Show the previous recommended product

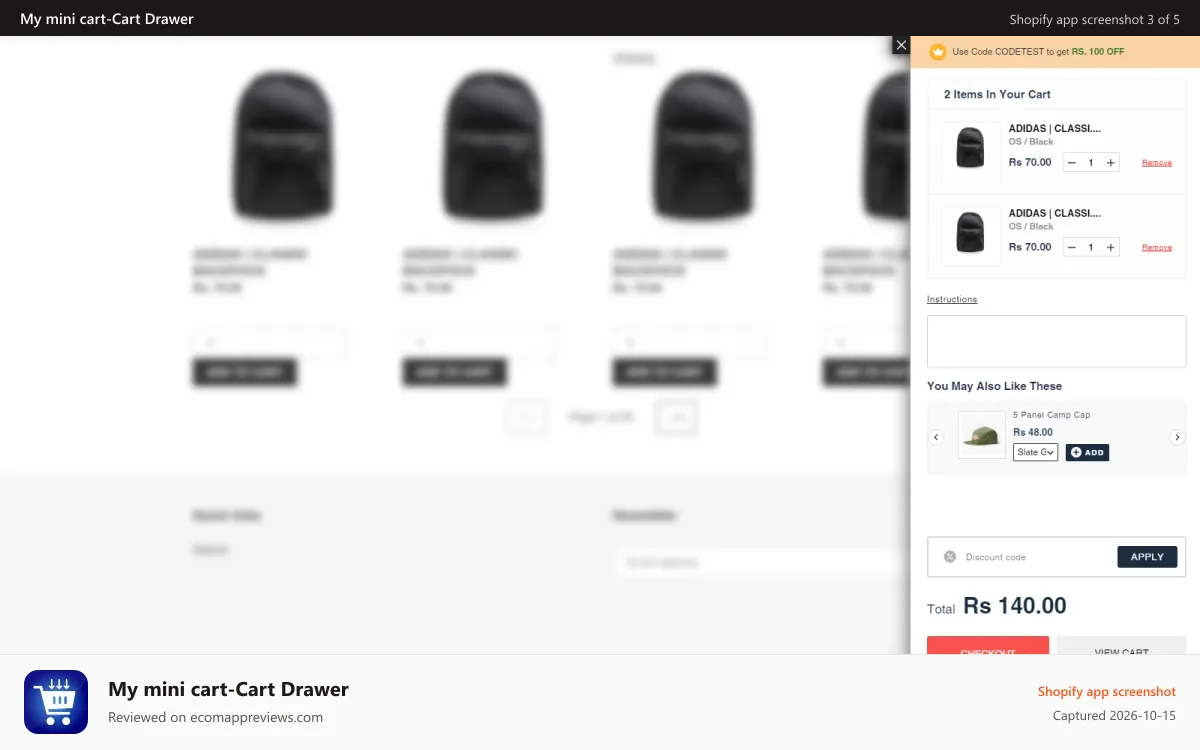tap(936, 437)
